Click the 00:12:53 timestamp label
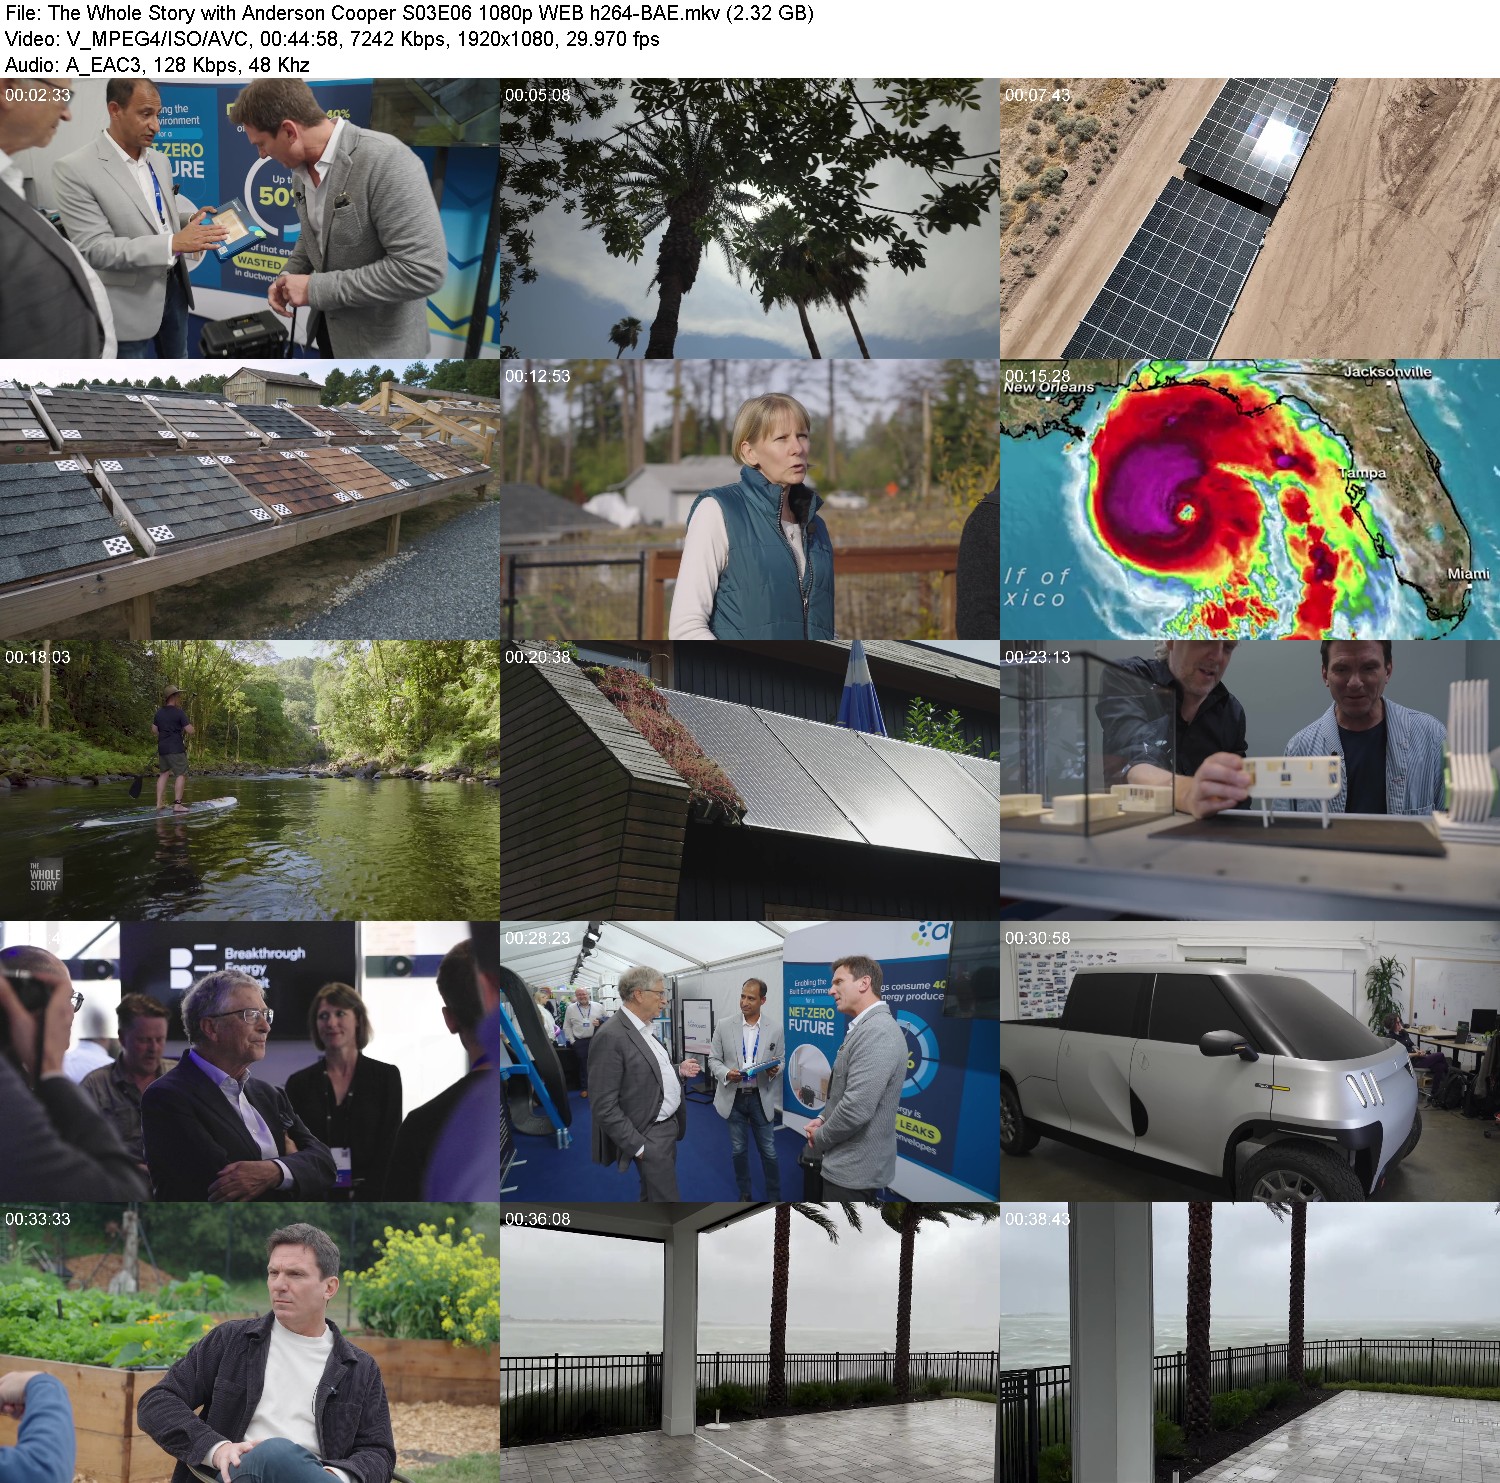 click(538, 376)
